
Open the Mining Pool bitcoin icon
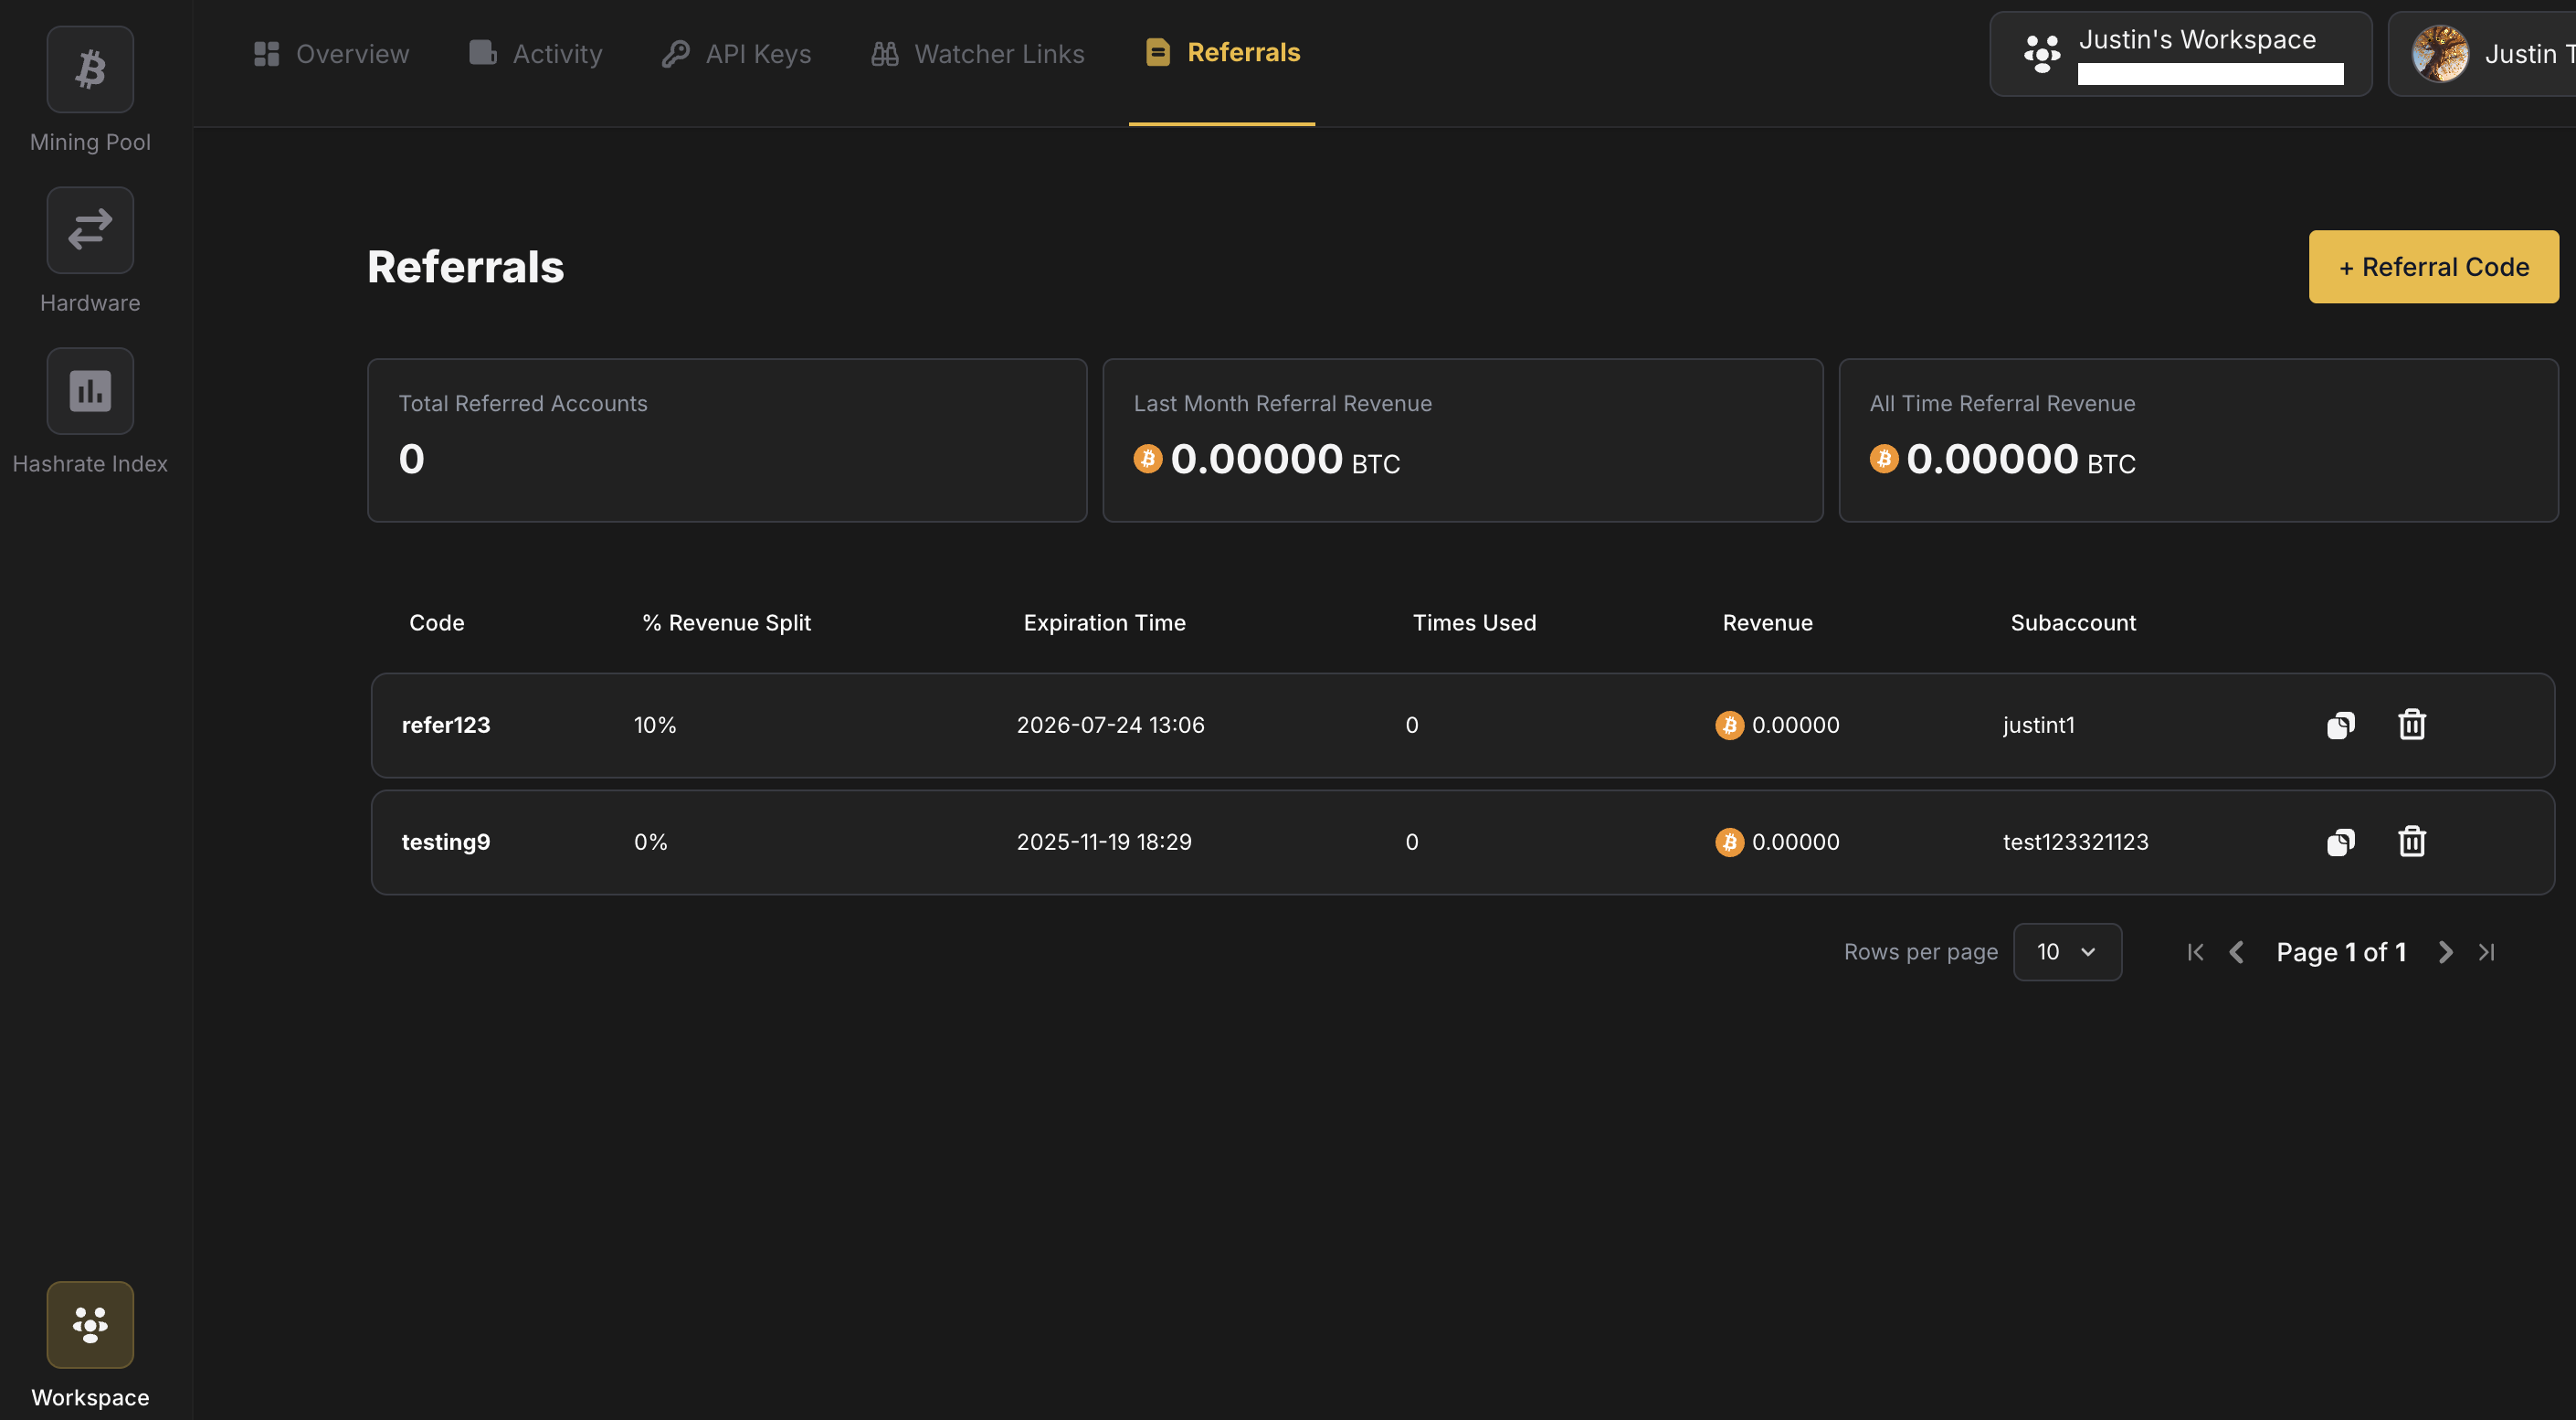90,69
